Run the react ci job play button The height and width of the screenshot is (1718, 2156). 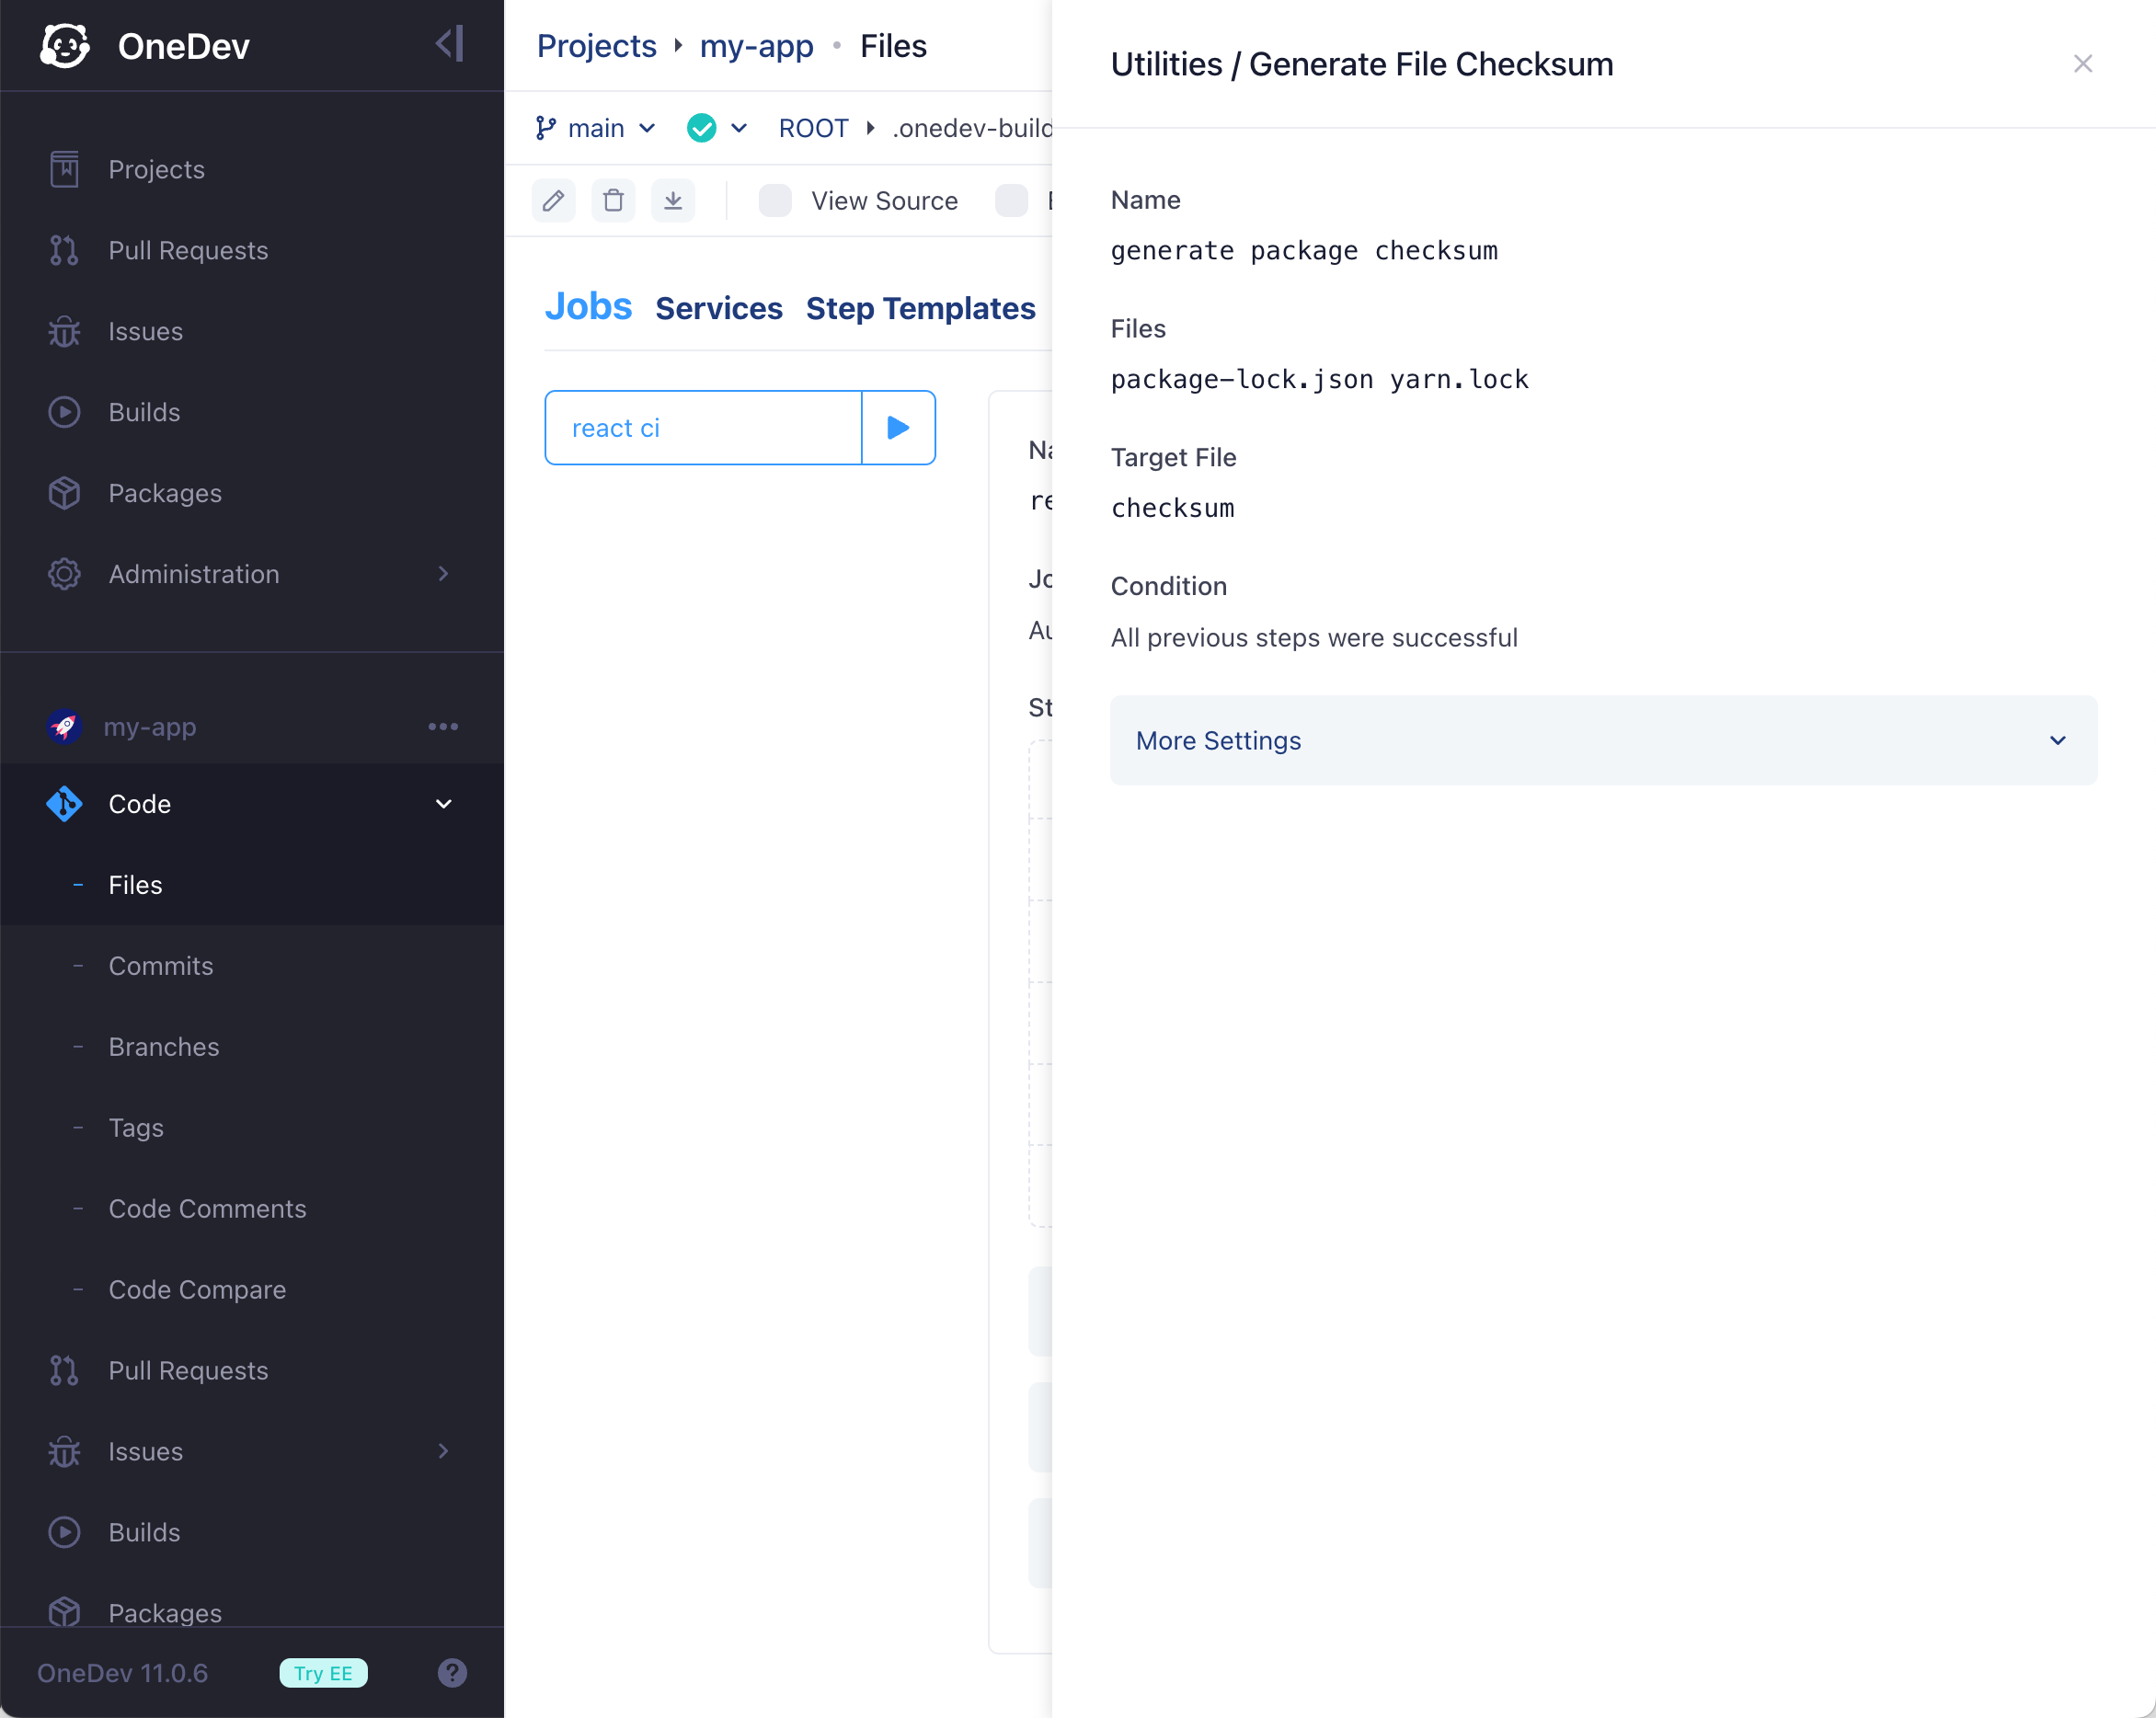(x=898, y=428)
